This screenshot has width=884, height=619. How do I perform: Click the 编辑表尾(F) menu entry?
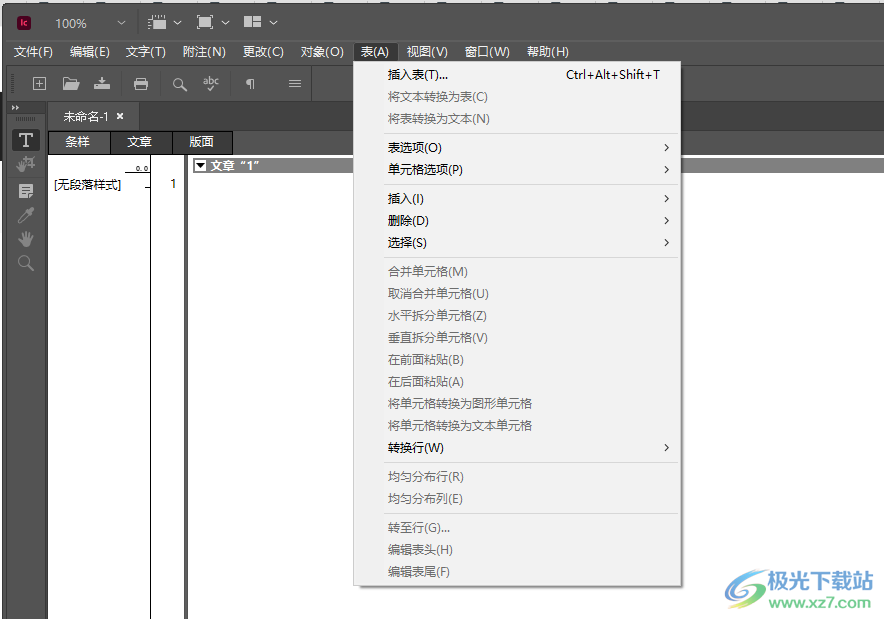click(517, 572)
